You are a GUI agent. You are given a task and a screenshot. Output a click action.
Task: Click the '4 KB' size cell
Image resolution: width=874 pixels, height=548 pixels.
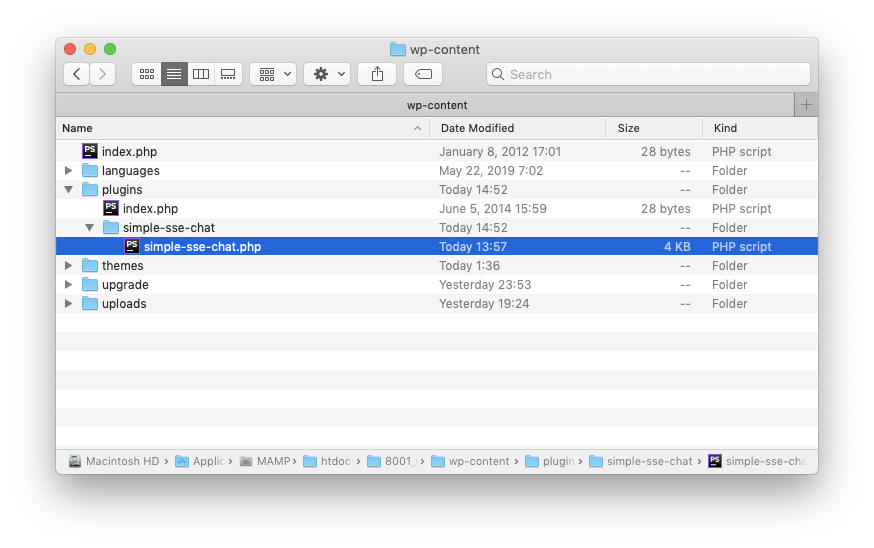[x=677, y=246]
